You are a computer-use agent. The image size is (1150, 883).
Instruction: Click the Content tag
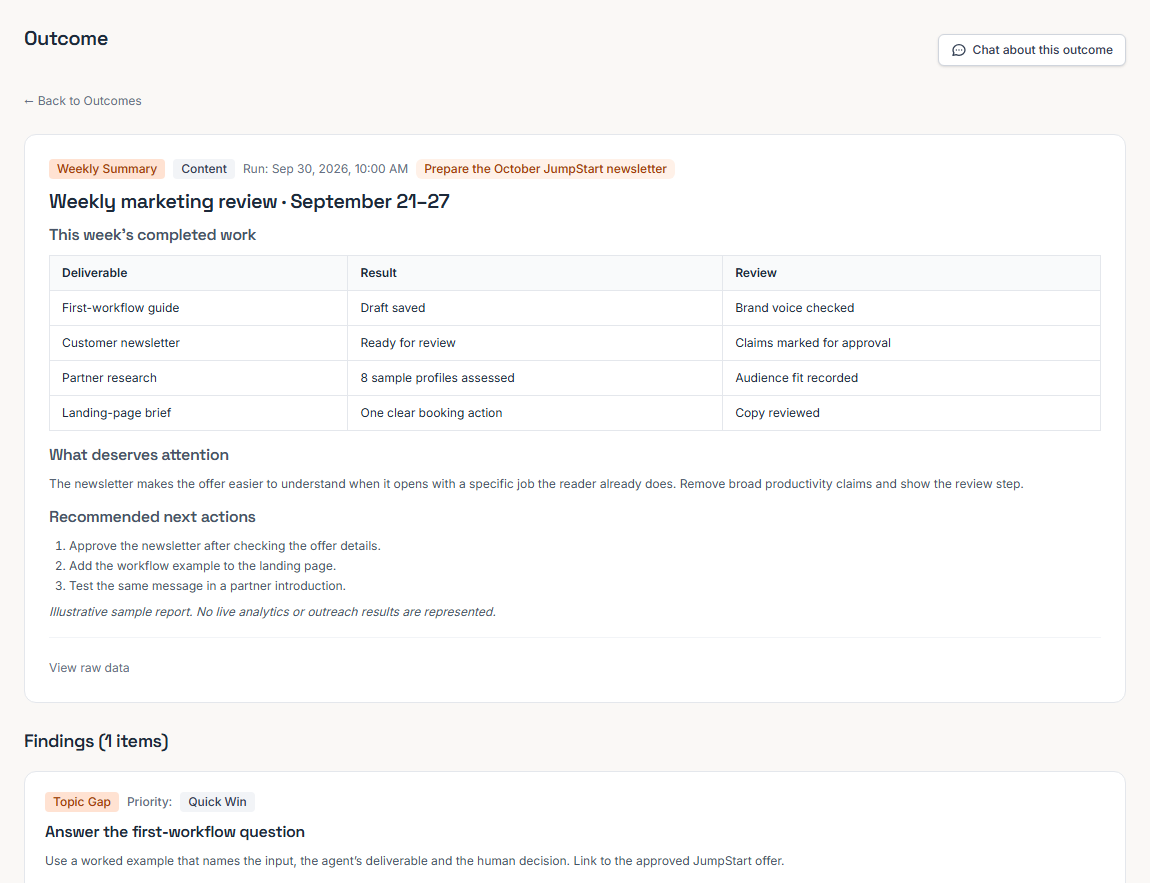pos(204,169)
